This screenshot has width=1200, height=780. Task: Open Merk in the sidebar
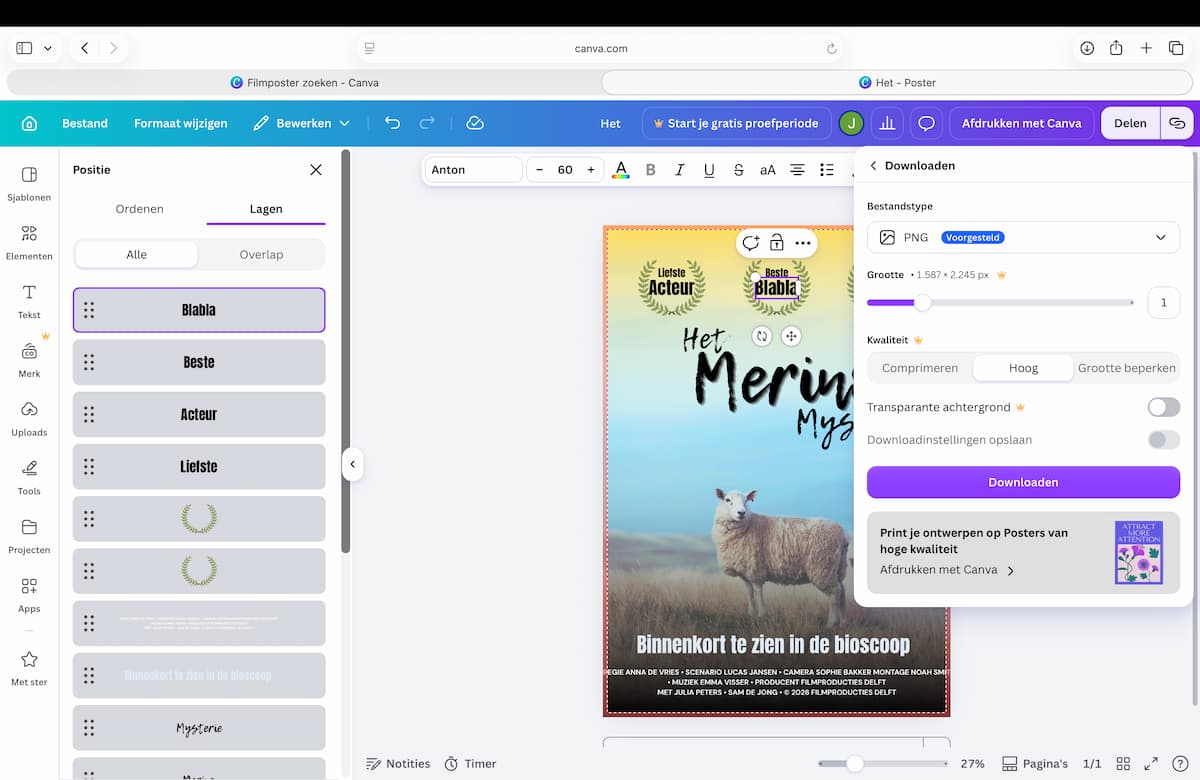pos(29,360)
